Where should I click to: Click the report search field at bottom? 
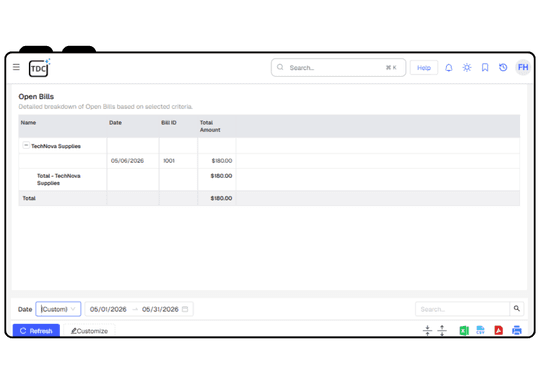click(x=462, y=309)
